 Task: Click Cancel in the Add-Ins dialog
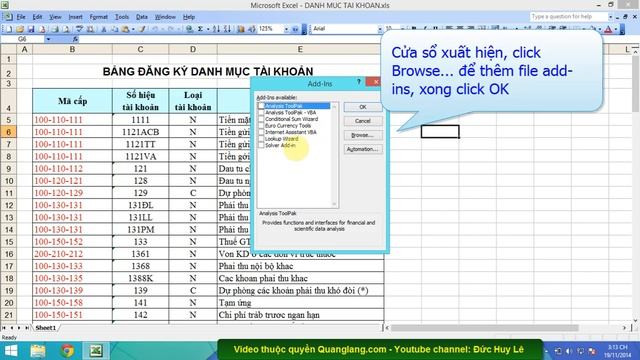363,121
